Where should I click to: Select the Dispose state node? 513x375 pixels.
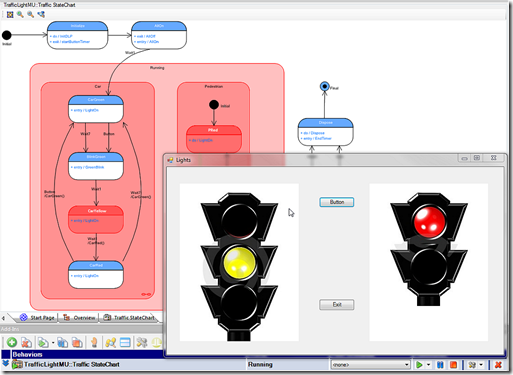pos(325,132)
